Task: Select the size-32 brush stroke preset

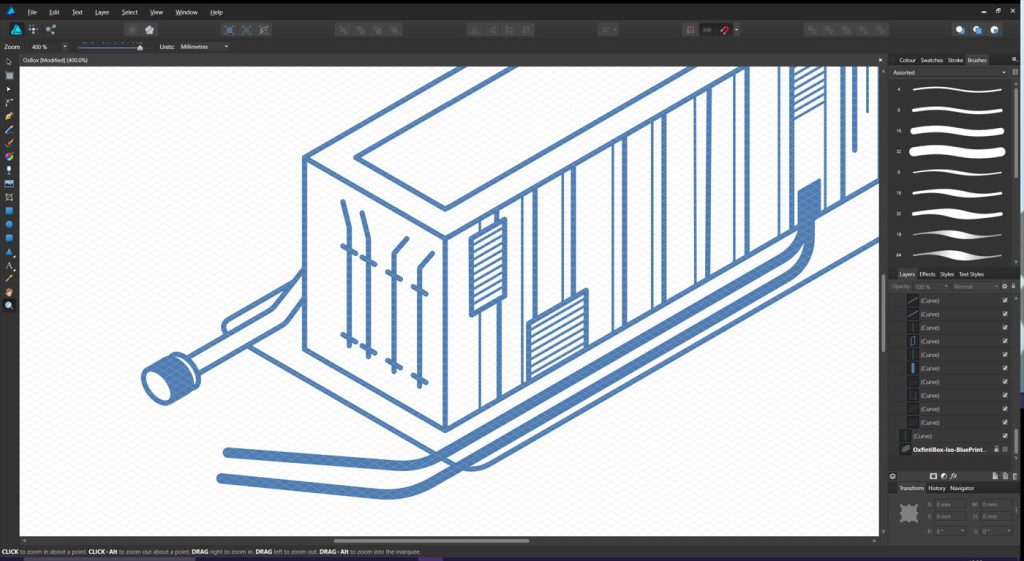Action: point(958,151)
